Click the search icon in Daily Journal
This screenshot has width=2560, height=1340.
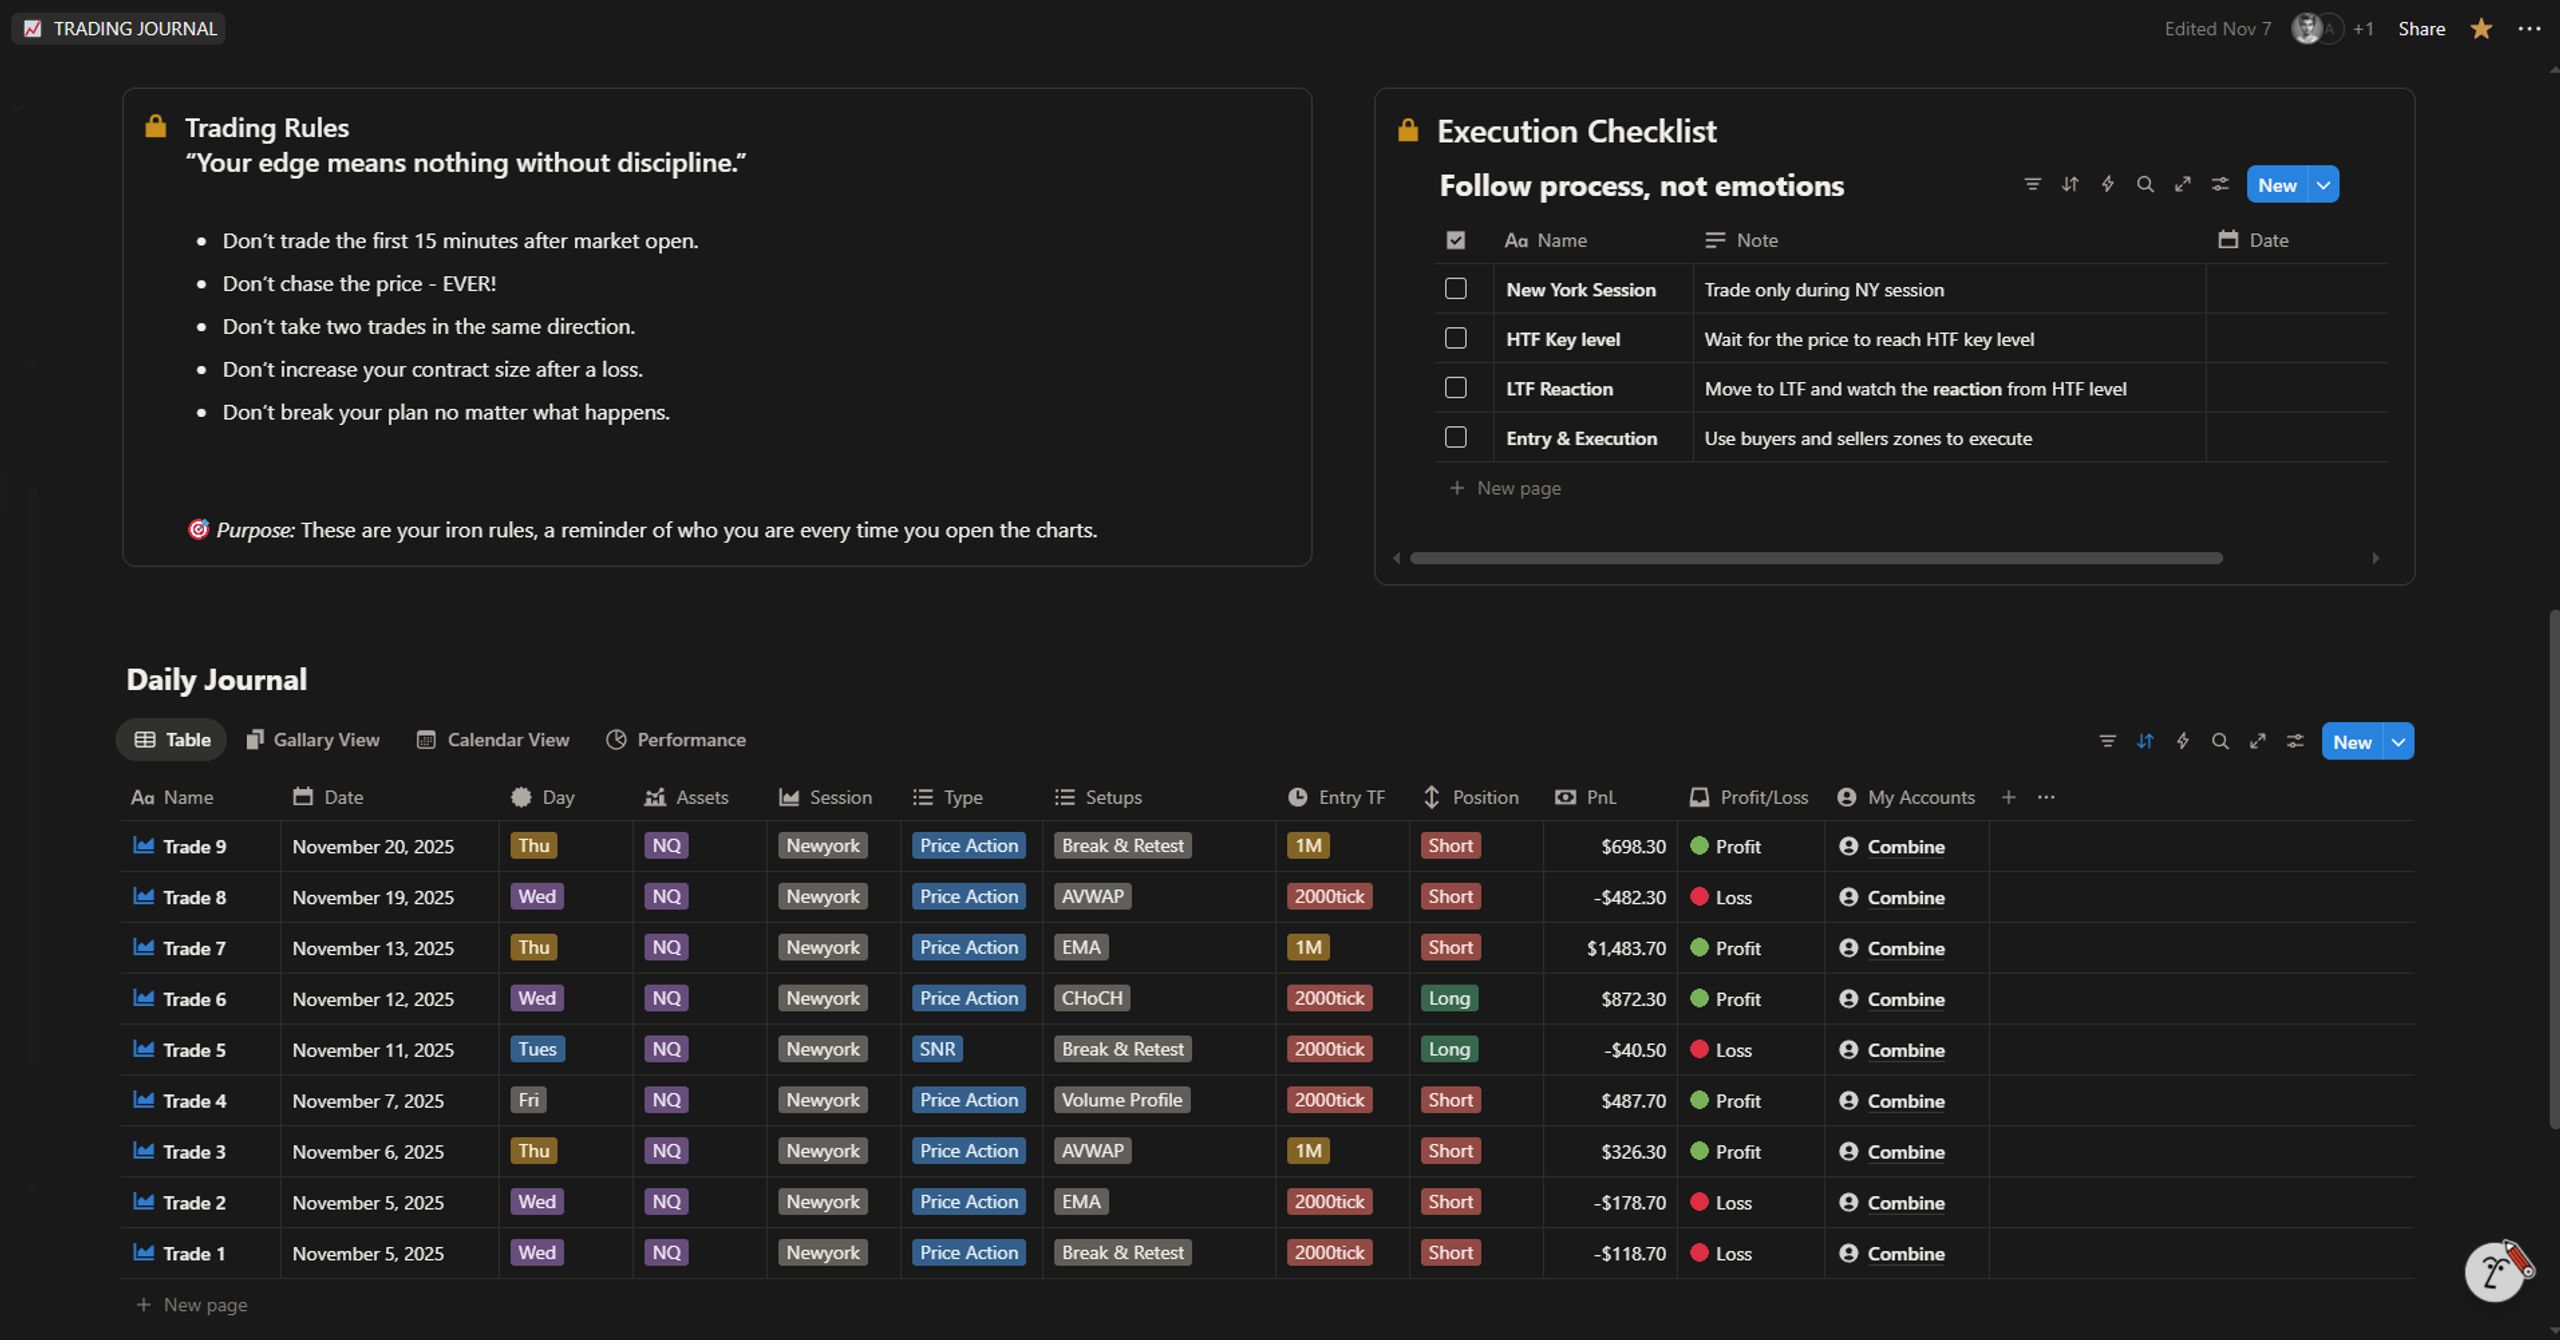2220,741
